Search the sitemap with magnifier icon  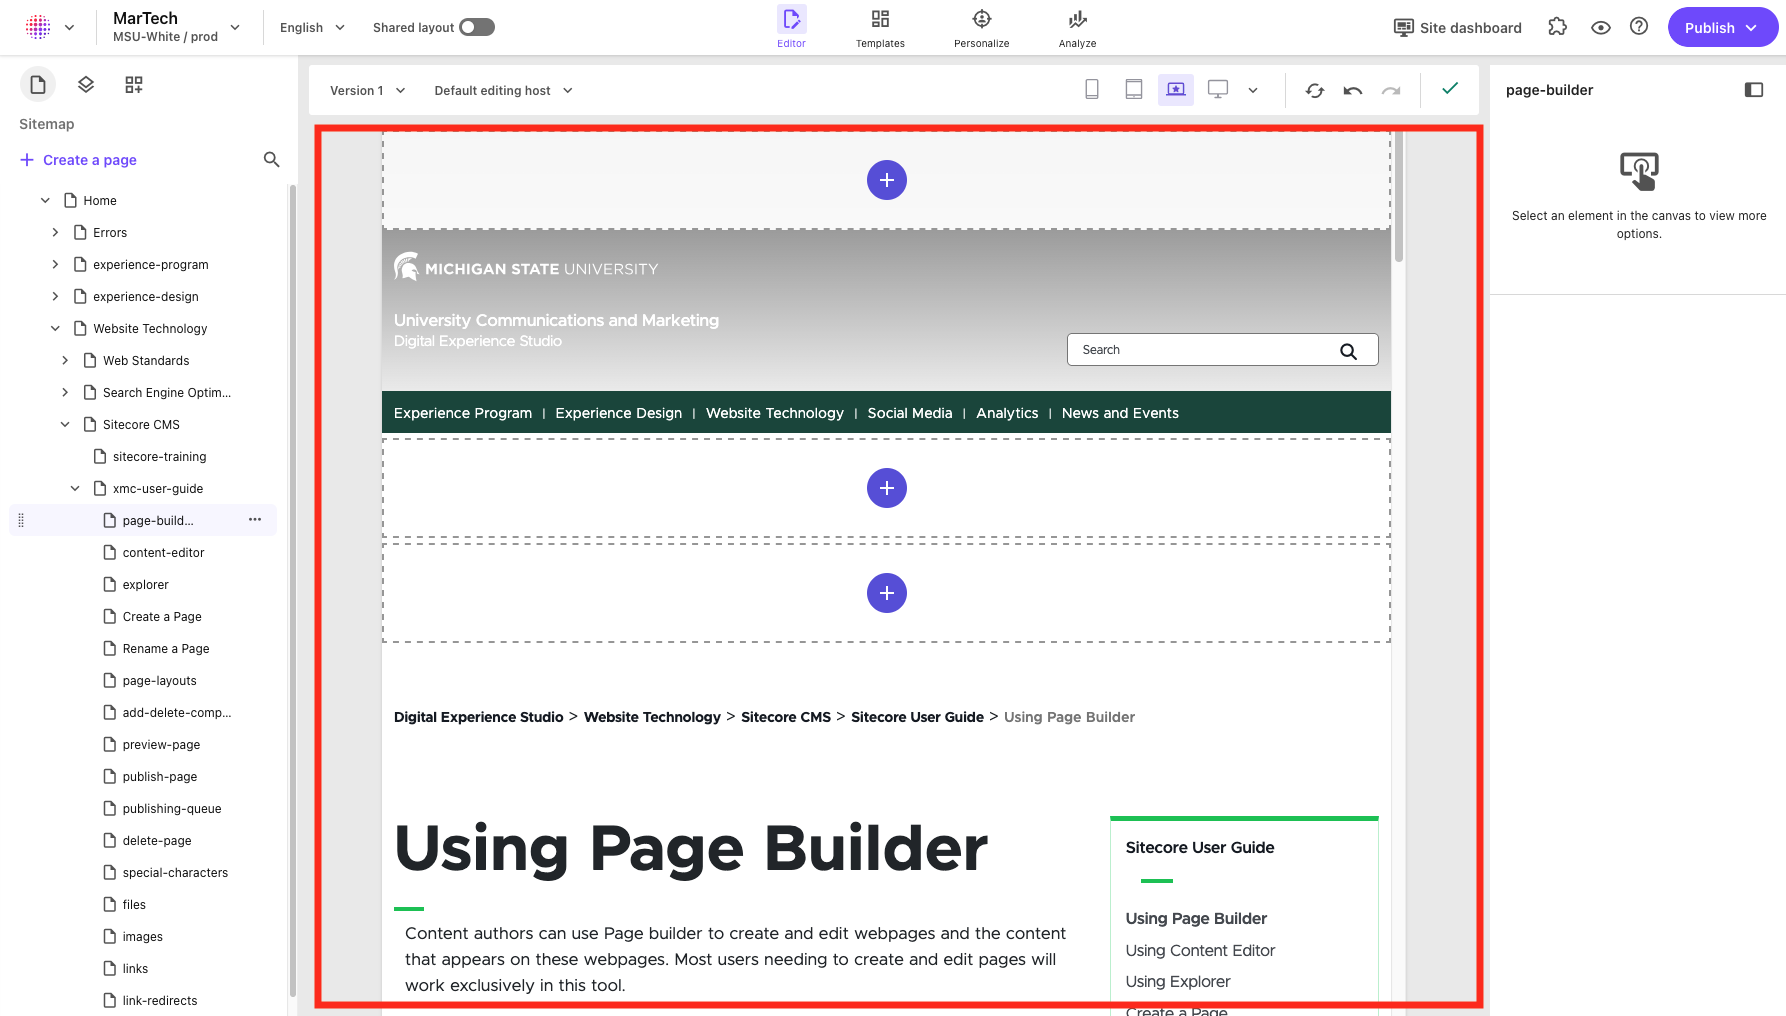point(271,160)
